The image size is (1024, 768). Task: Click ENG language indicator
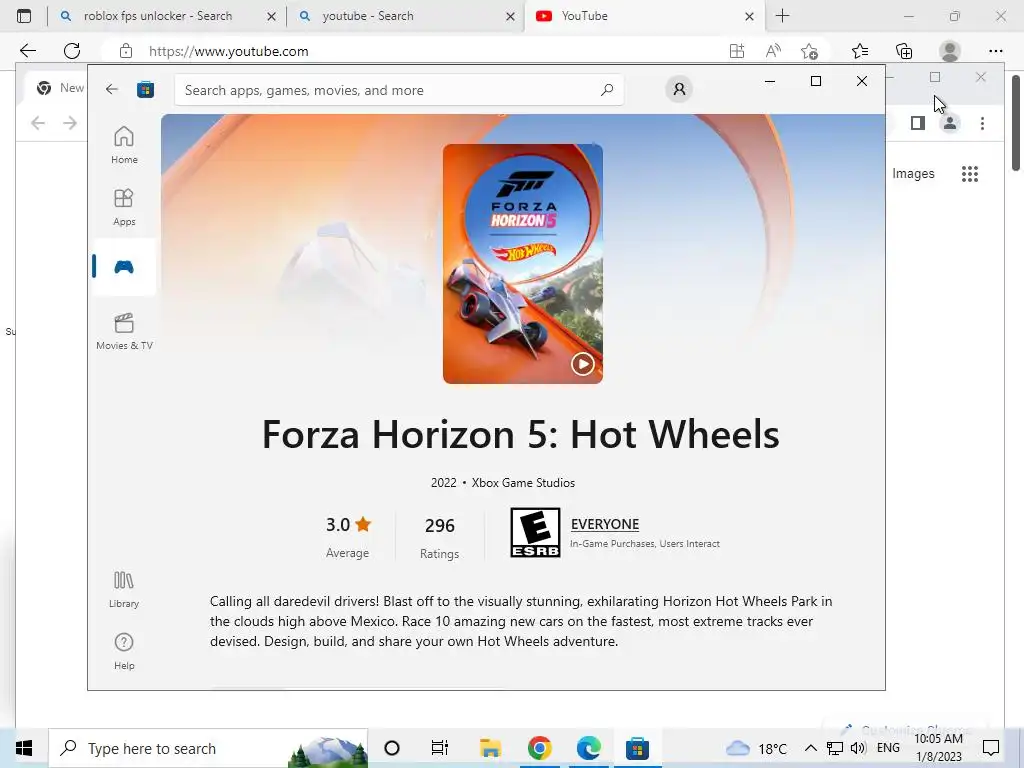888,748
